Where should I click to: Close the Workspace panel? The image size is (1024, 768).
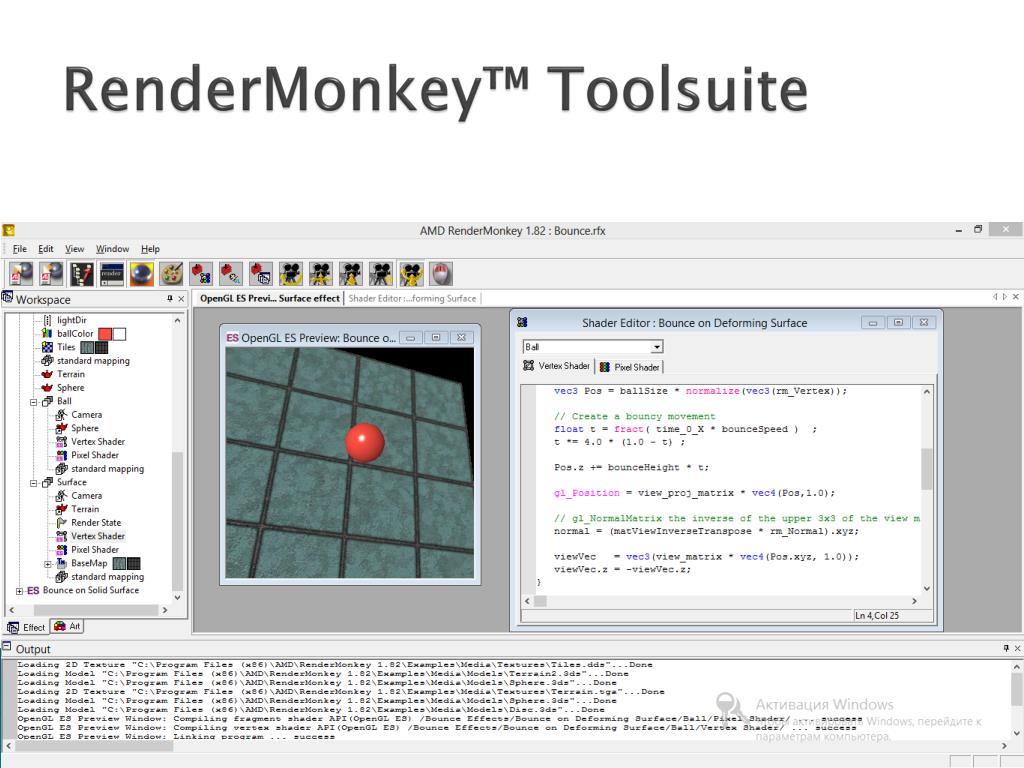tap(182, 299)
